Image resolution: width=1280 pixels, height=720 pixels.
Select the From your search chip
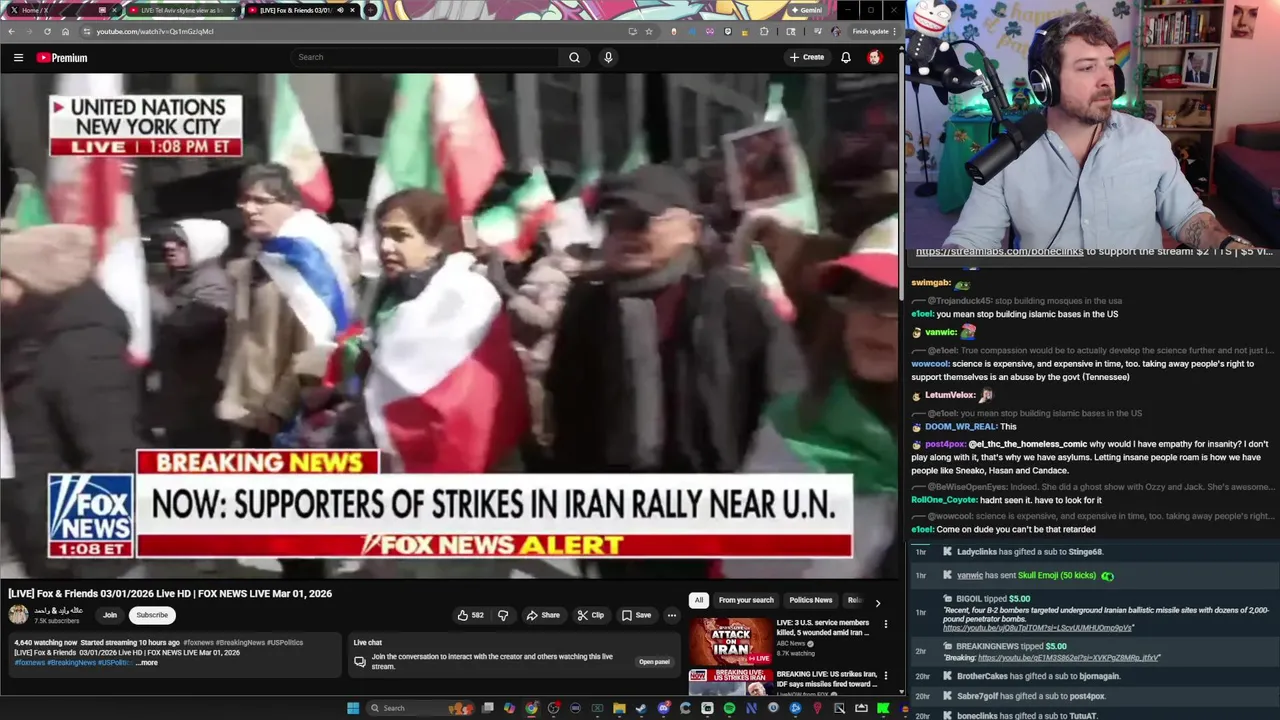point(746,600)
